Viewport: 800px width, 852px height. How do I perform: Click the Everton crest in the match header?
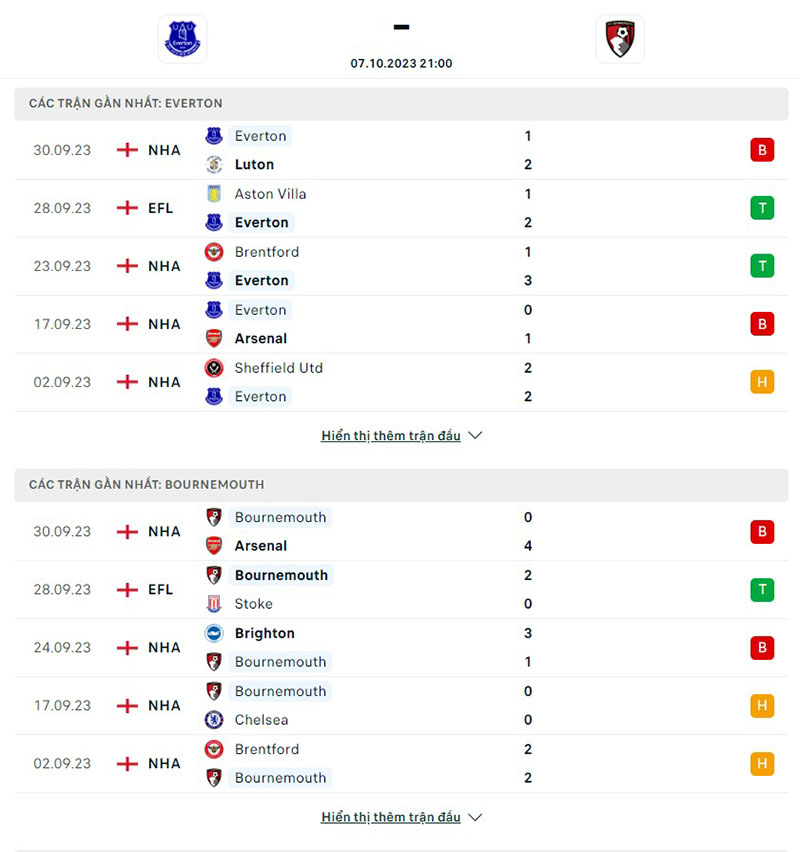[184, 39]
